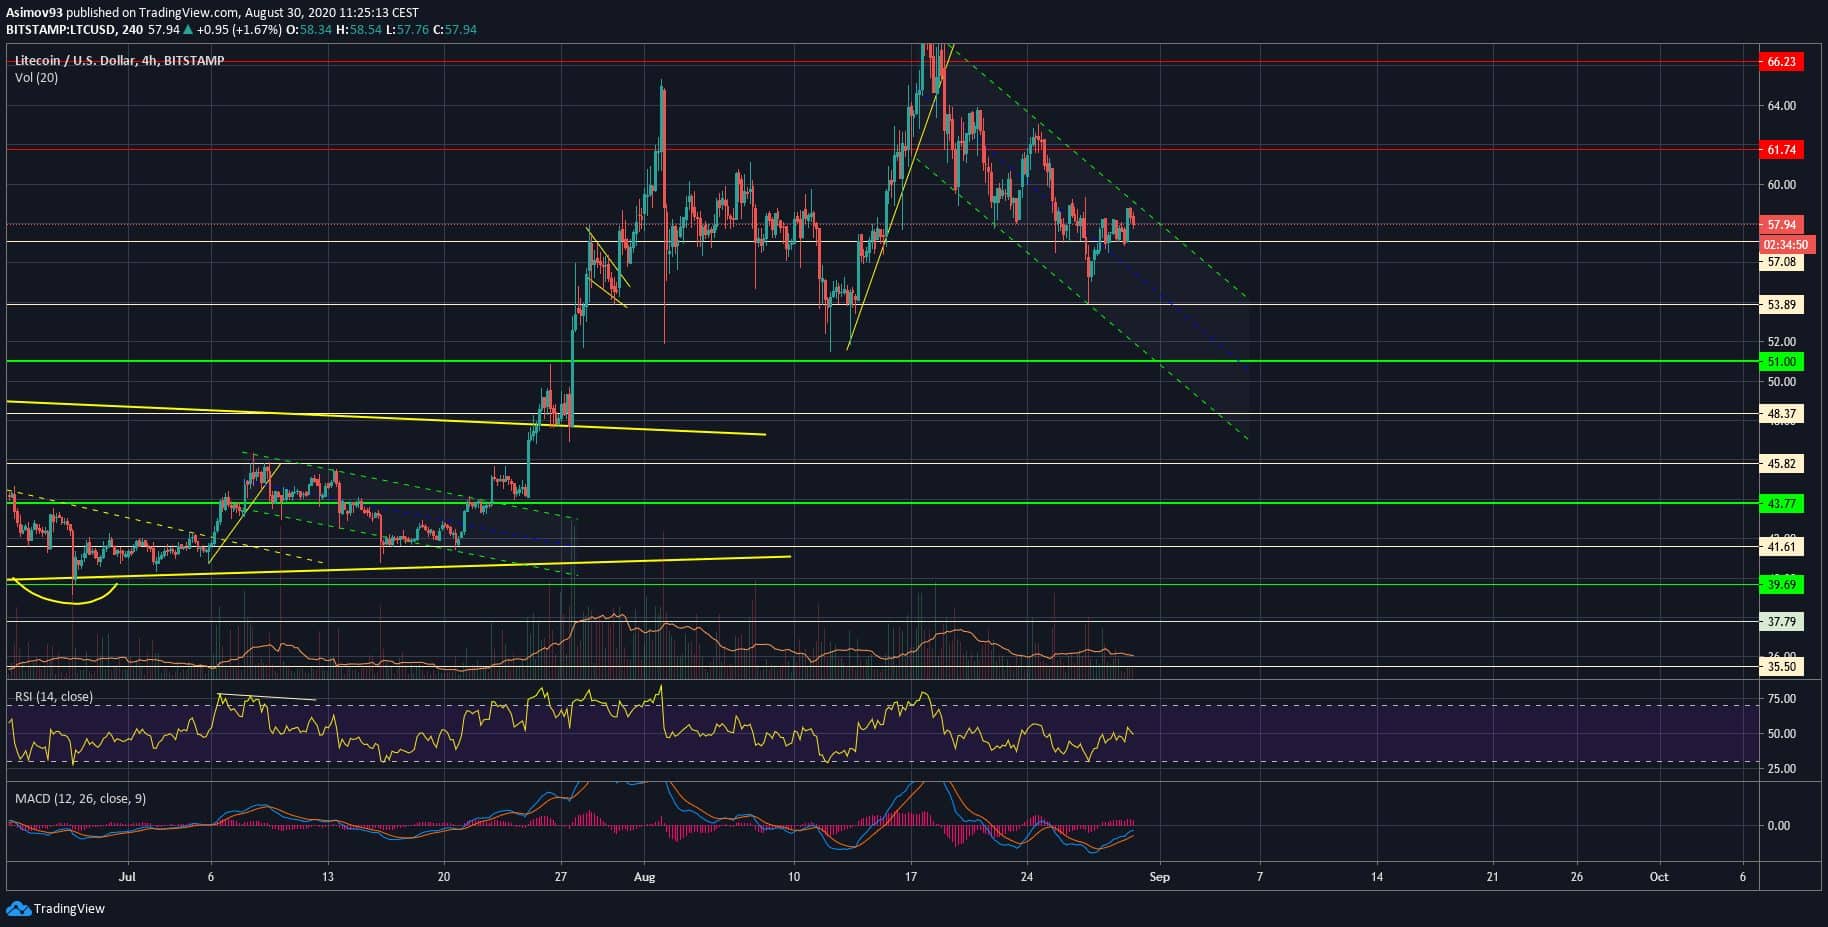
Task: Click the Jul label on the time axis
Action: tap(127, 877)
